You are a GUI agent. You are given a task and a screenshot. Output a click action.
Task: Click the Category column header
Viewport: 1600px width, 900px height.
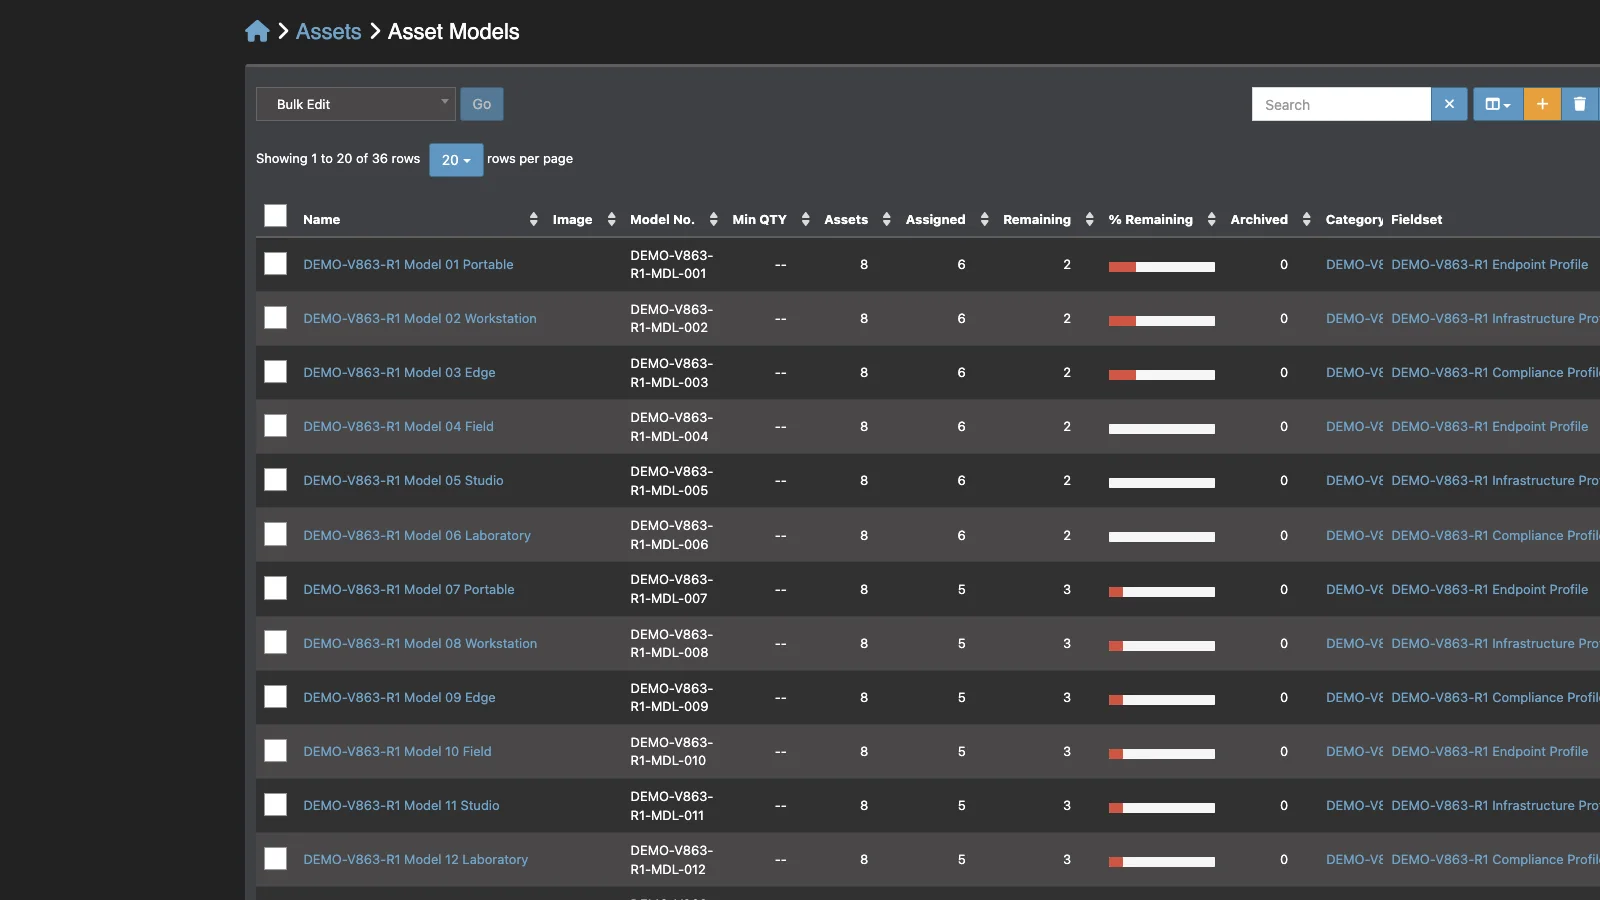point(1354,219)
